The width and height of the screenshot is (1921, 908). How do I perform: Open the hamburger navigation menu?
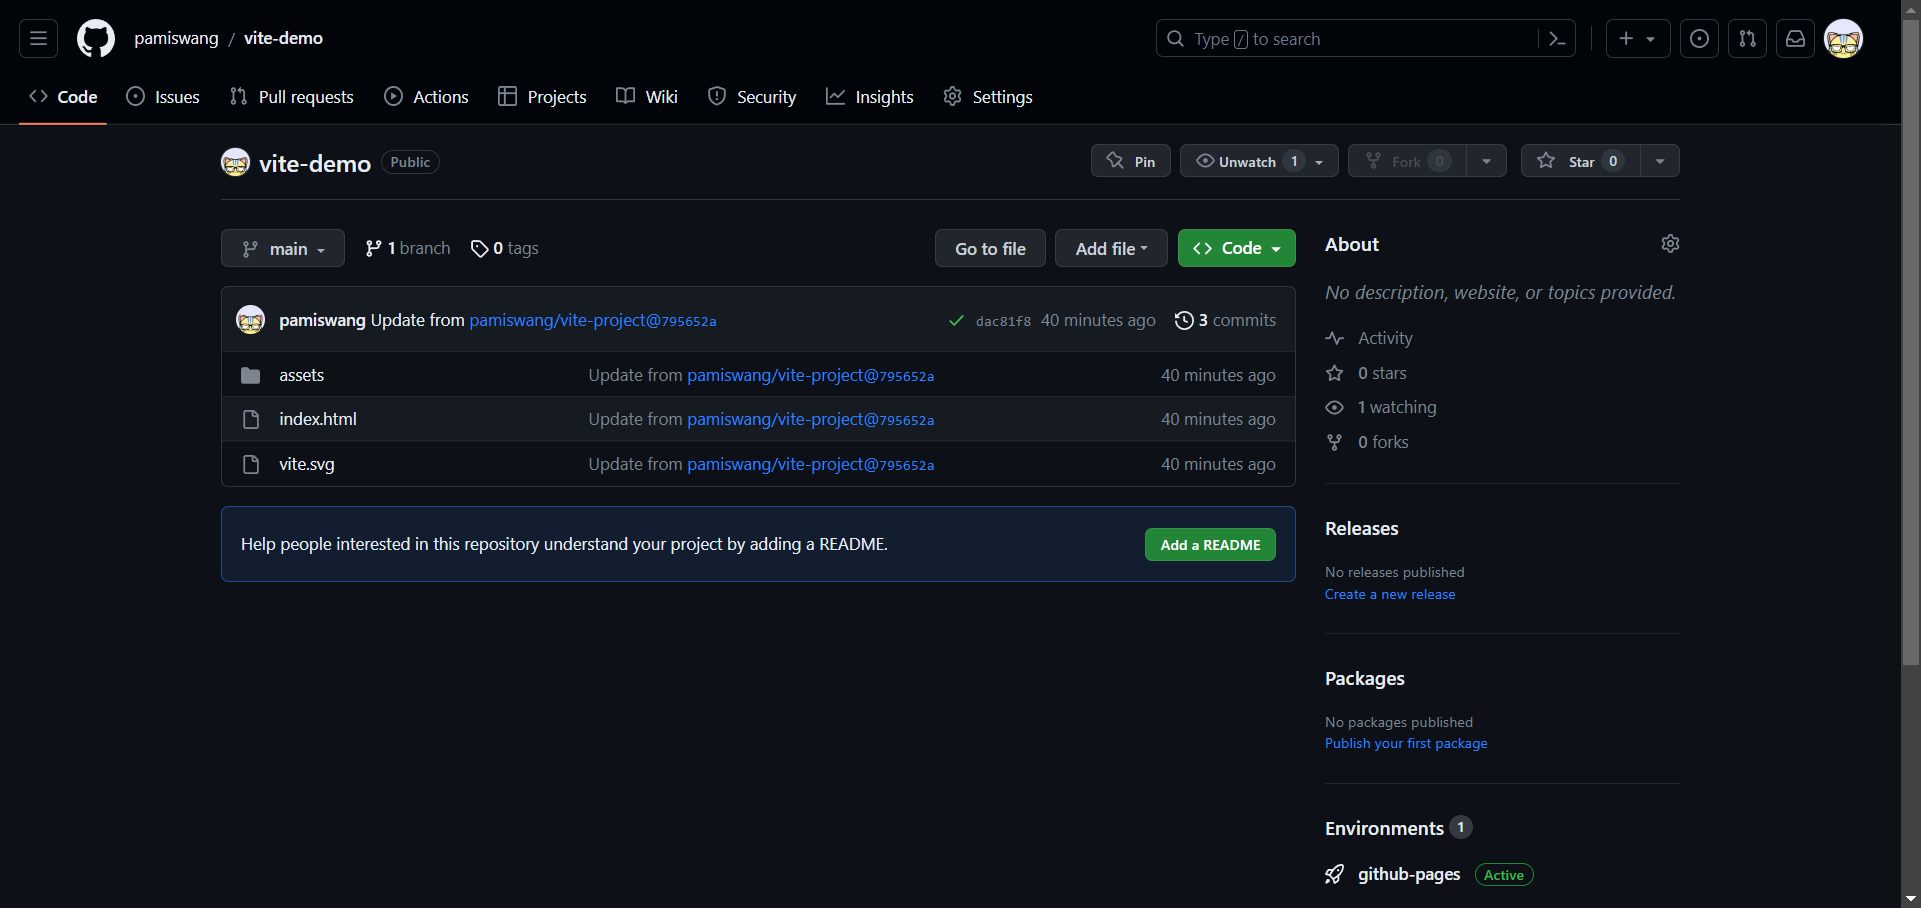[x=38, y=39]
